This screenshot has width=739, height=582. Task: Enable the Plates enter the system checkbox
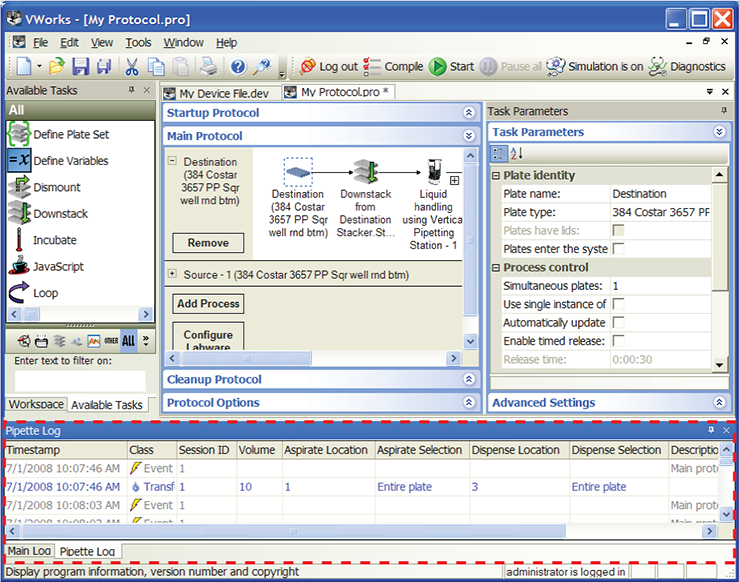click(618, 248)
